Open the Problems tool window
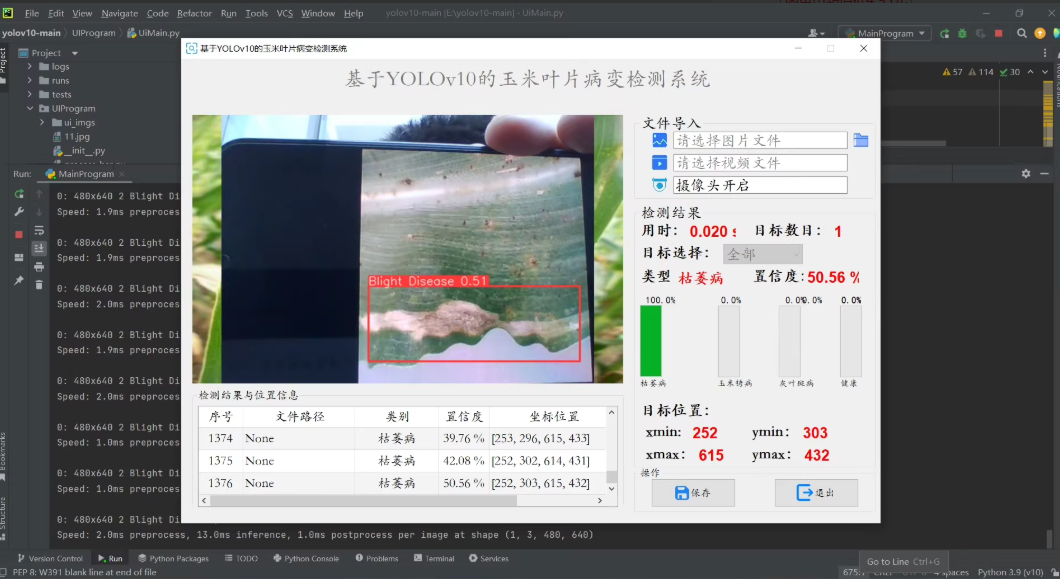Image resolution: width=1060 pixels, height=579 pixels. [377, 558]
